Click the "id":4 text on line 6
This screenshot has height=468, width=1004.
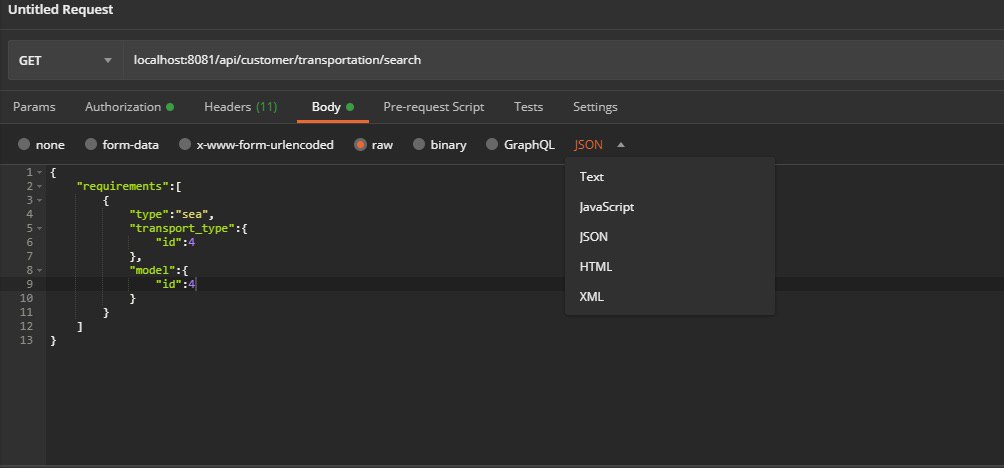(175, 242)
